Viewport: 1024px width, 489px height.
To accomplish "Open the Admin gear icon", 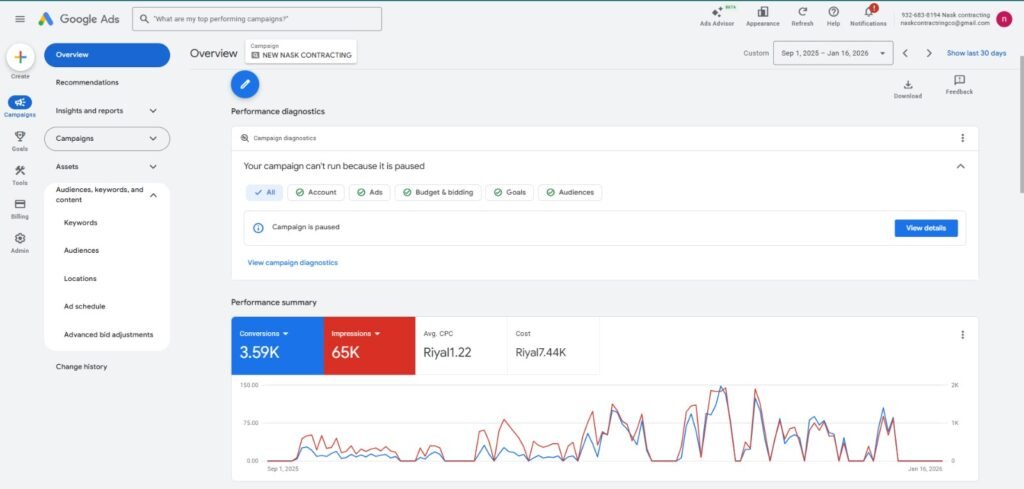I will 20,239.
